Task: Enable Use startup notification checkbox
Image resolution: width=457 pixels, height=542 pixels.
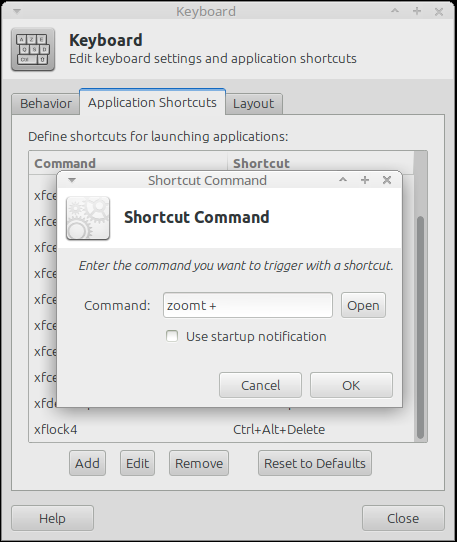Action: pos(172,336)
